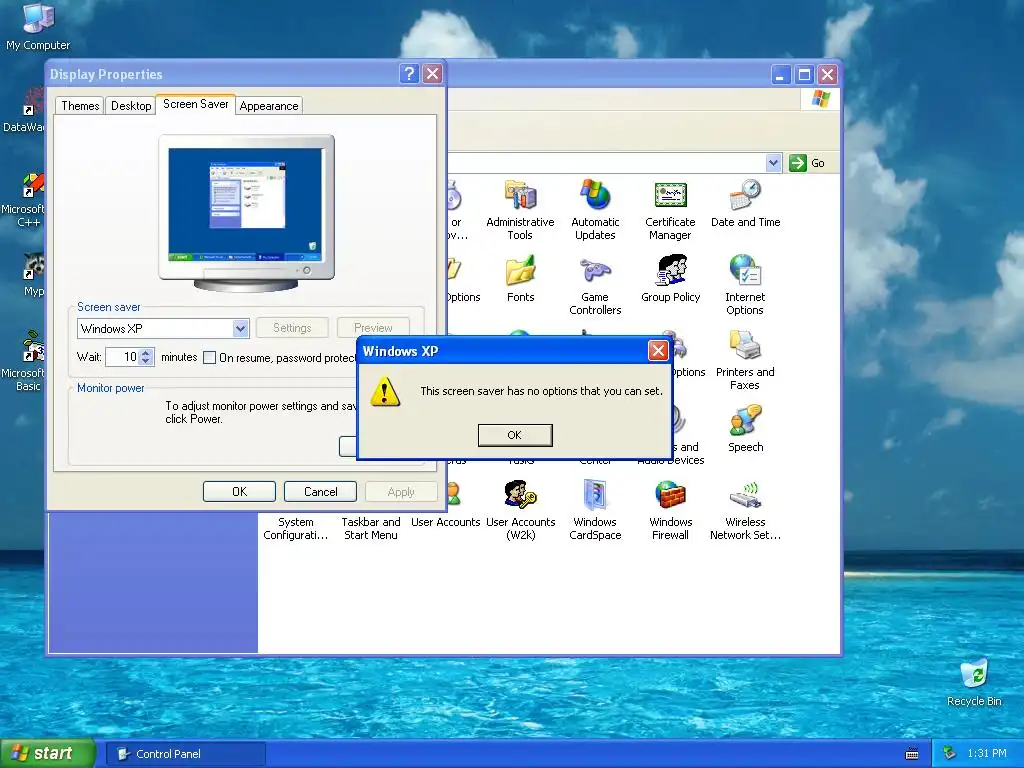The height and width of the screenshot is (768, 1024).
Task: Open the Screen saver dropdown list
Action: (240, 328)
